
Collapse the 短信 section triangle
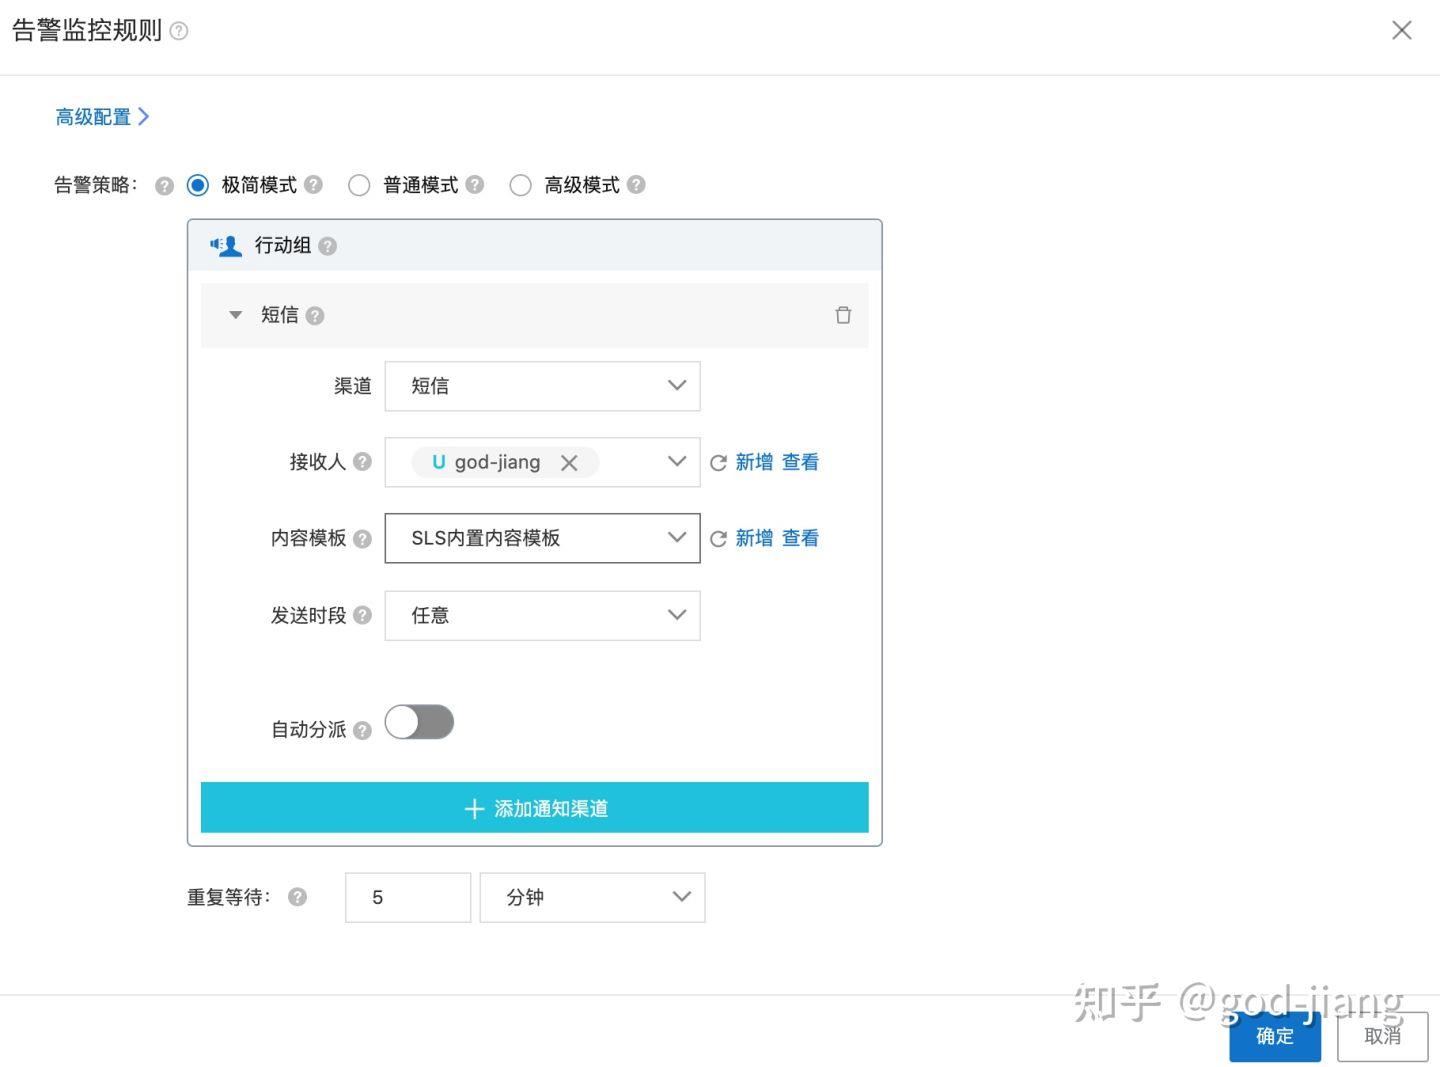tap(236, 315)
